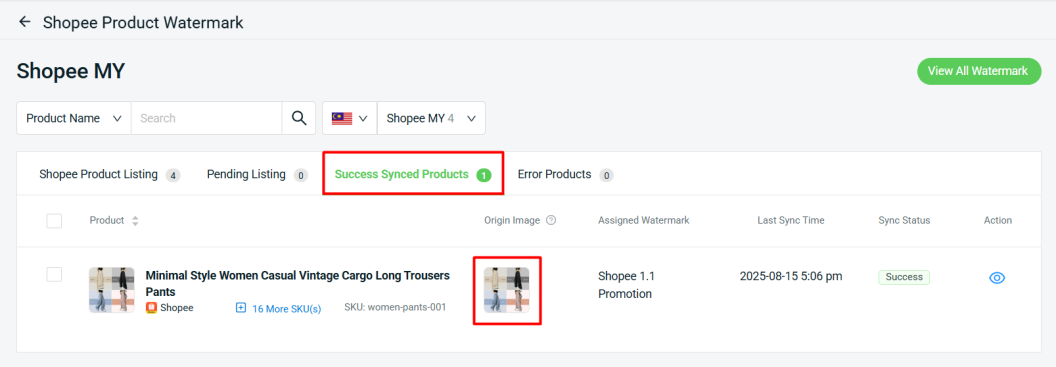
Task: Open the origin image thumbnail
Action: point(506,290)
